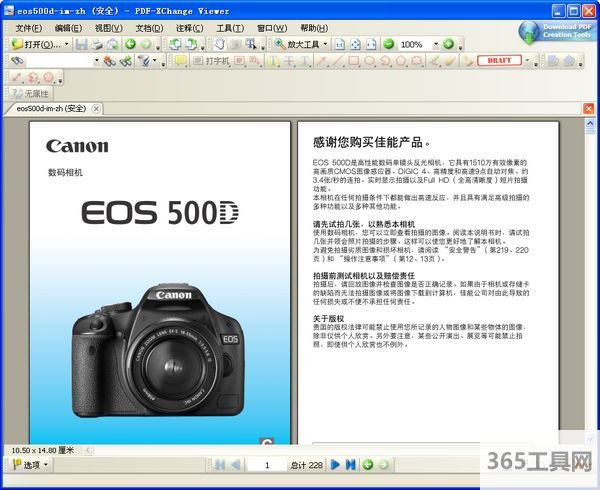This screenshot has width=600, height=490.
Task: Click the page number input field
Action: click(x=267, y=465)
